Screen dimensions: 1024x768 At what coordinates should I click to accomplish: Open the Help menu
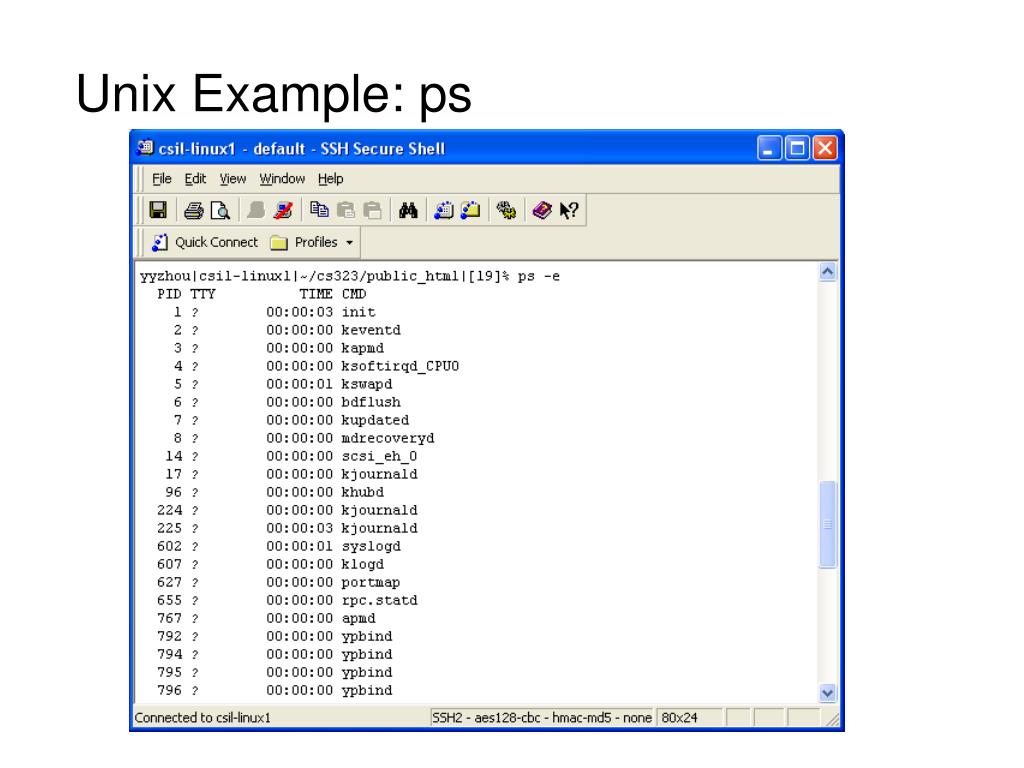coord(330,179)
